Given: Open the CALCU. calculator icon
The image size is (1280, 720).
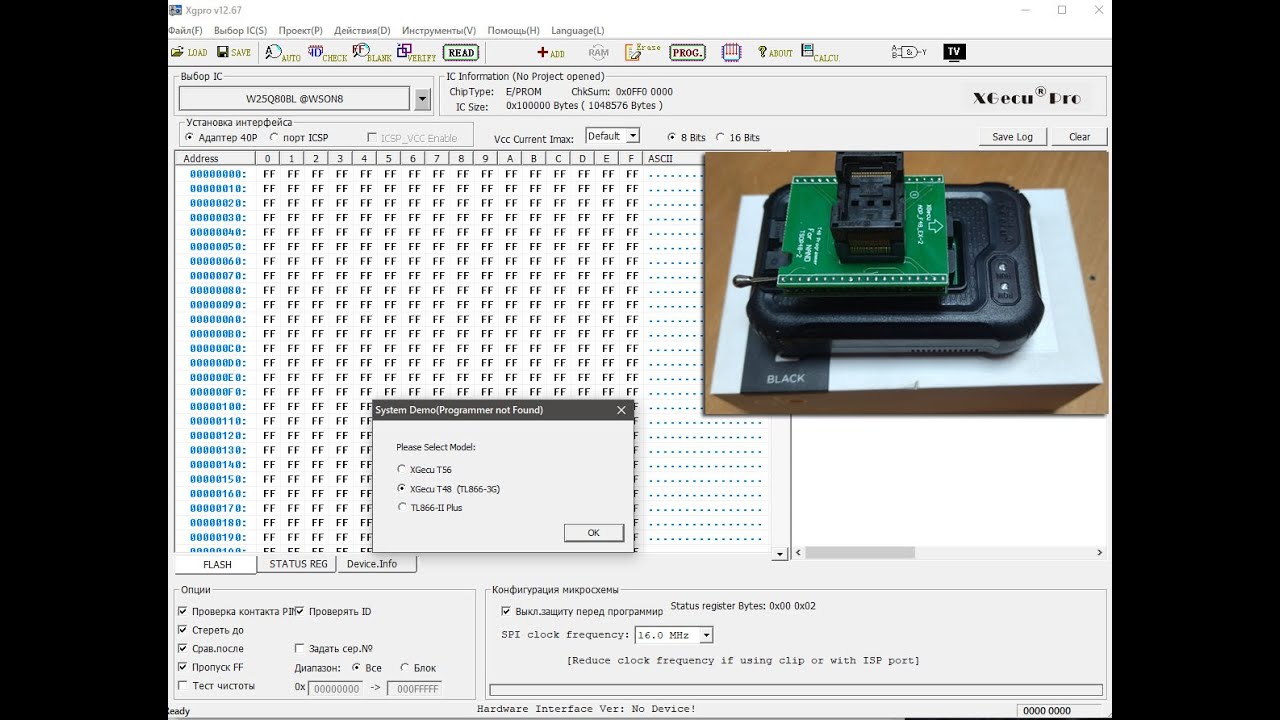Looking at the screenshot, I should point(820,53).
